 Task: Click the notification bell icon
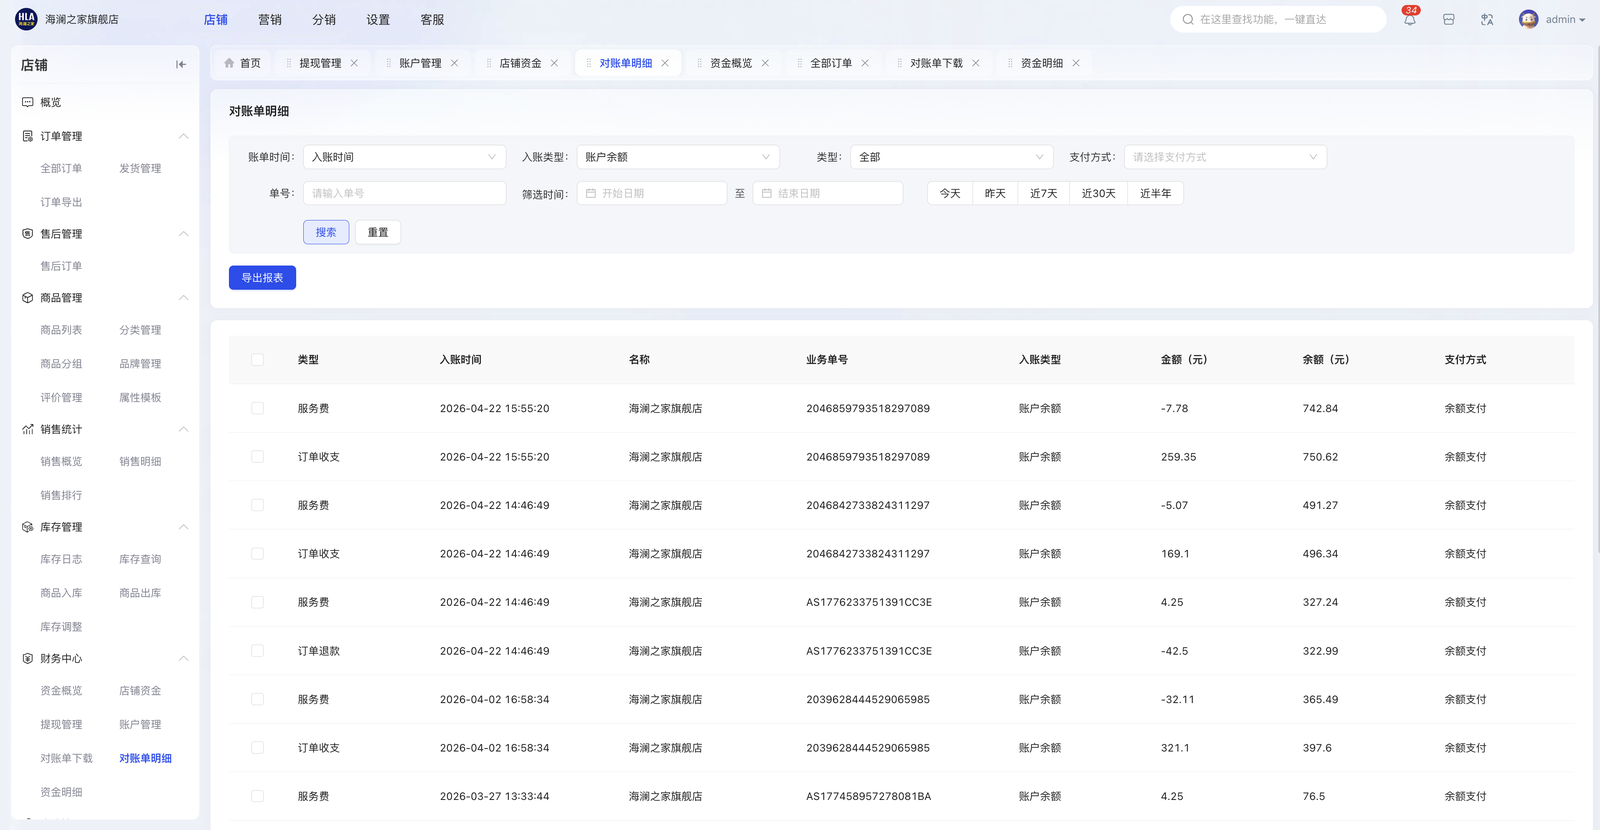pos(1409,20)
